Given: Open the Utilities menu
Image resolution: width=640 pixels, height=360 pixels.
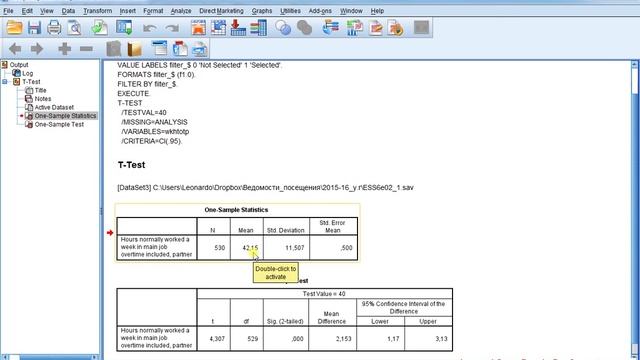Looking at the screenshot, I should coord(290,11).
